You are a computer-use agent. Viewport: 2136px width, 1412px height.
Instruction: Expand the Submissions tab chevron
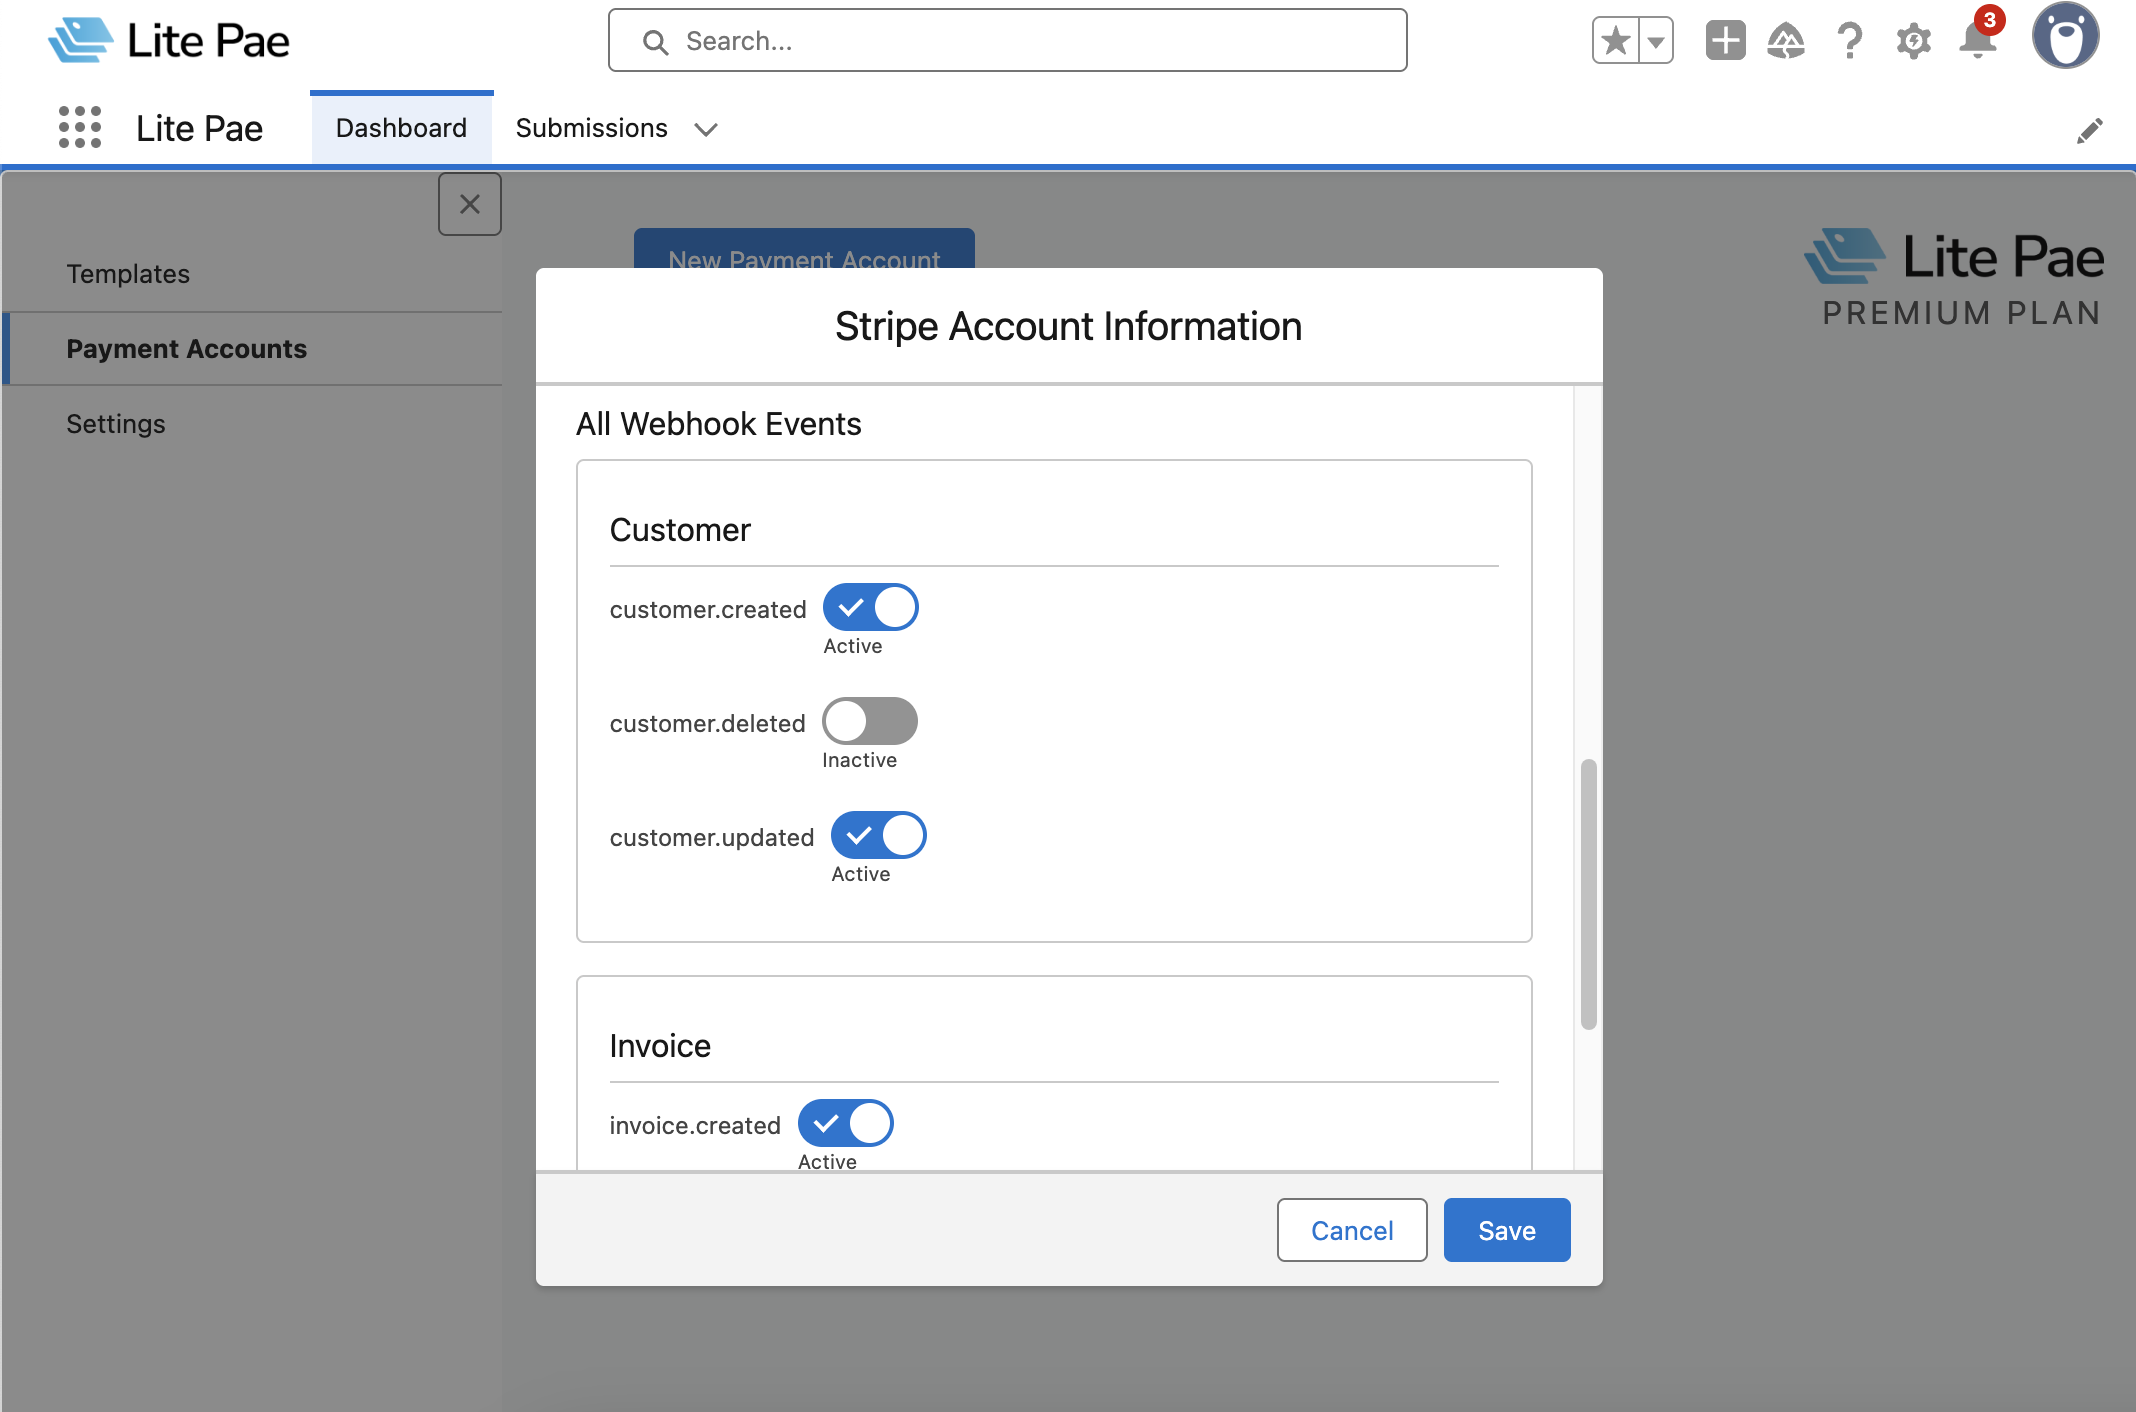click(x=706, y=129)
